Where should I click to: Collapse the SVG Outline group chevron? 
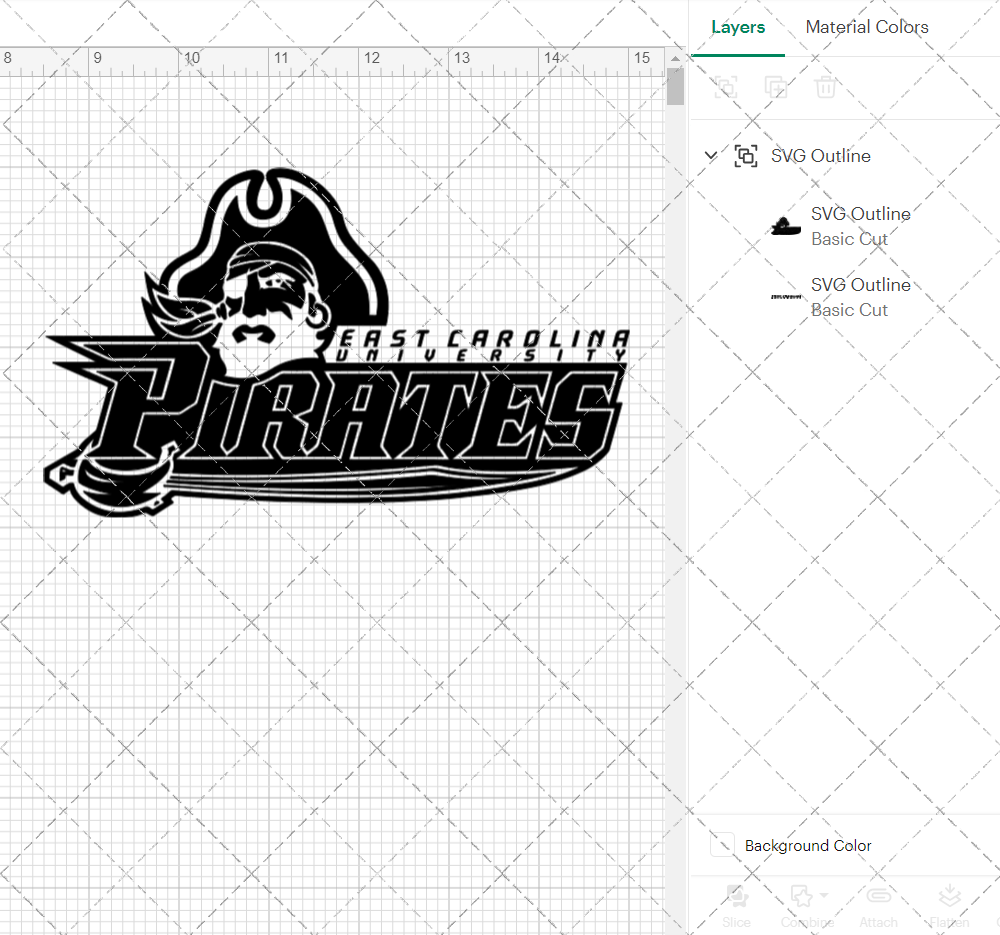[710, 156]
